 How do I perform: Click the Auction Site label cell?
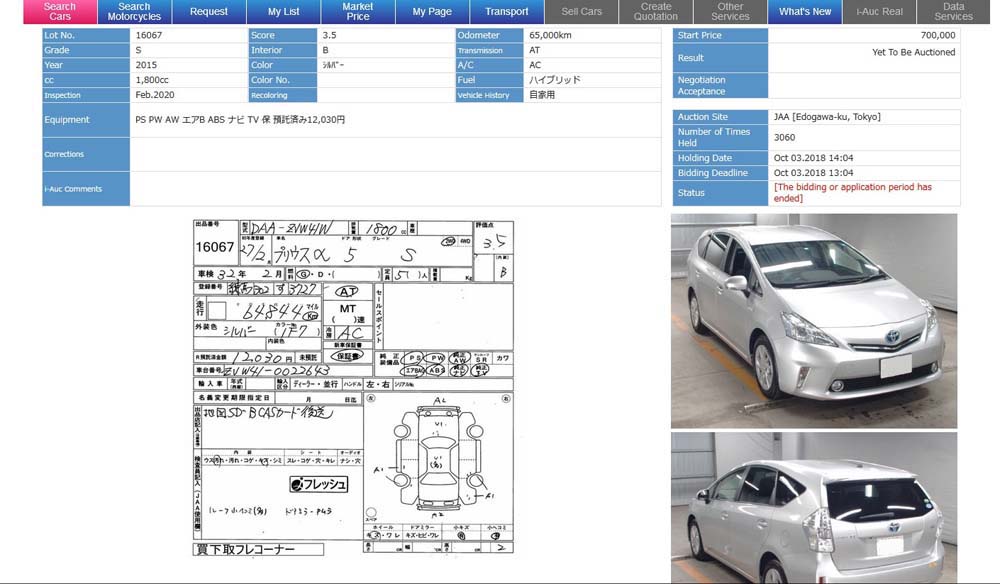click(x=720, y=117)
